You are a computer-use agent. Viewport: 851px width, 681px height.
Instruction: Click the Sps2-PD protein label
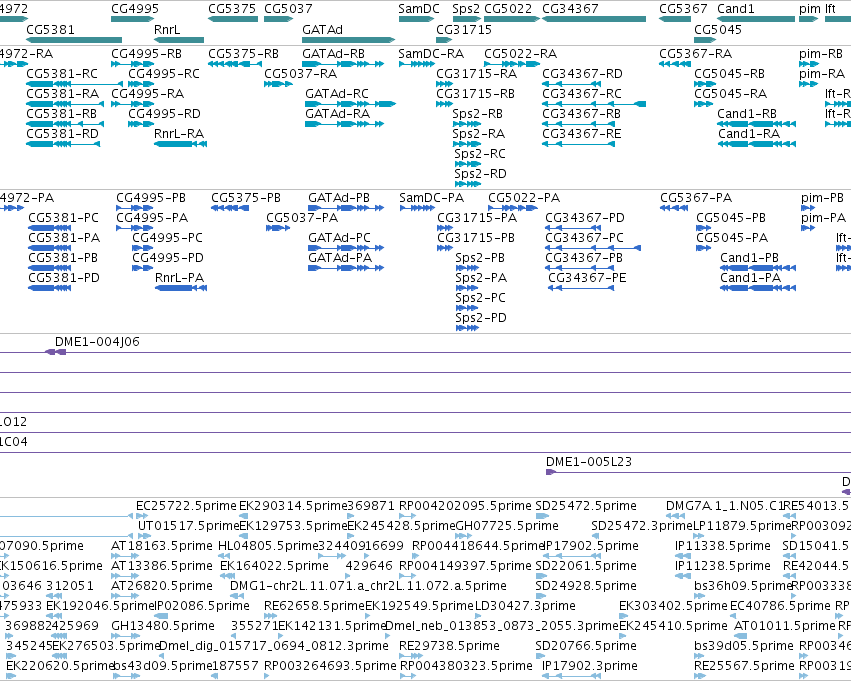[x=481, y=318]
